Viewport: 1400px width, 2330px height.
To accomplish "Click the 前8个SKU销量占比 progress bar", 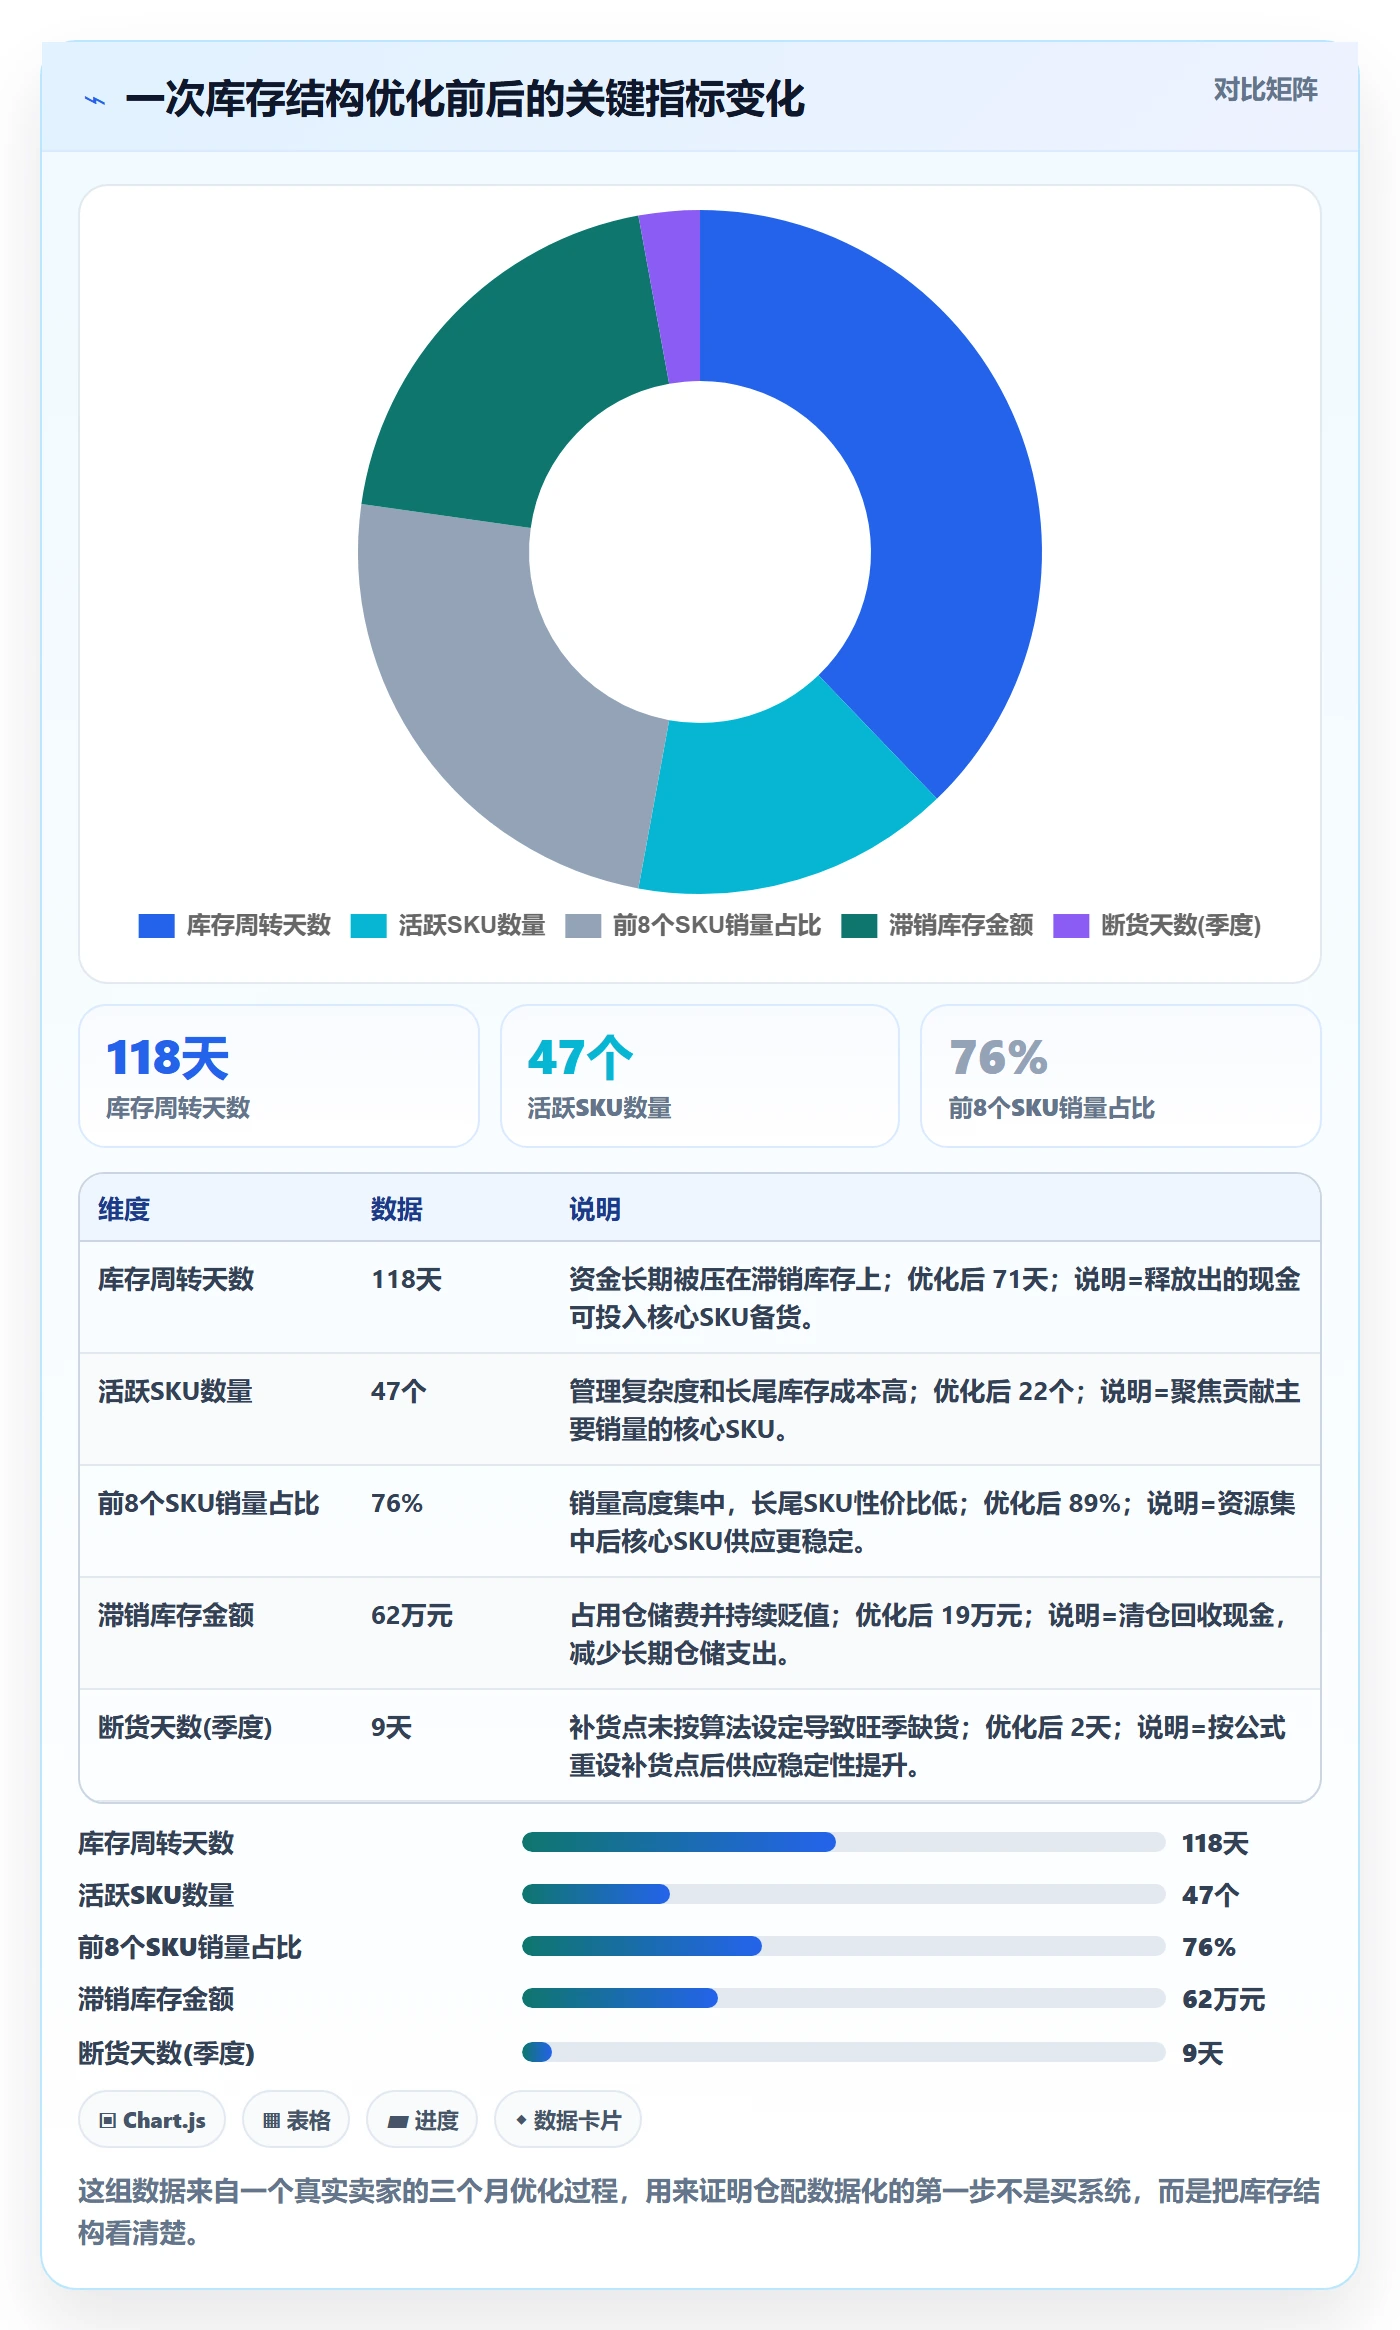I will pos(843,1946).
